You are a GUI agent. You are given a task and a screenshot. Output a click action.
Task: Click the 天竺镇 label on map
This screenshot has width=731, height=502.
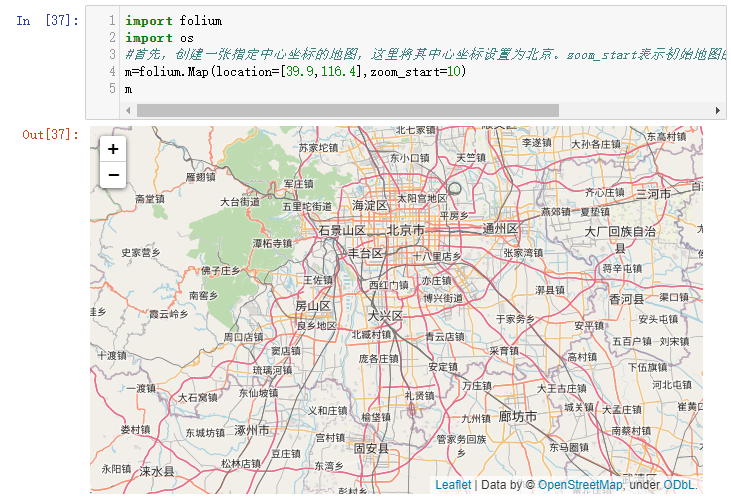471,158
